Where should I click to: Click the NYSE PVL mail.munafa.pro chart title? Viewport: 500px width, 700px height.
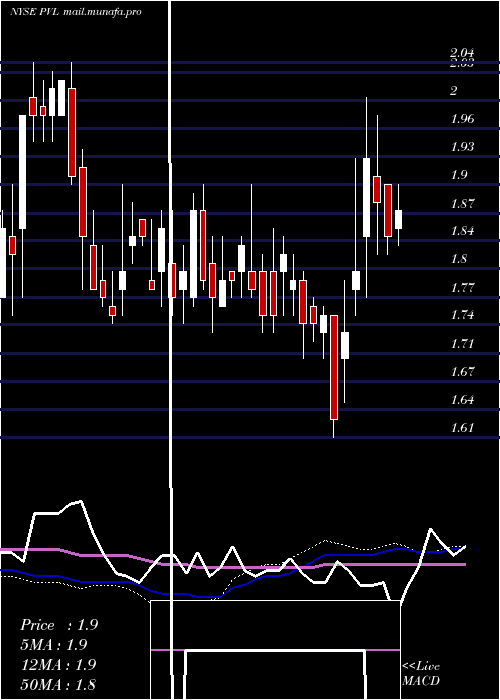(x=76, y=12)
